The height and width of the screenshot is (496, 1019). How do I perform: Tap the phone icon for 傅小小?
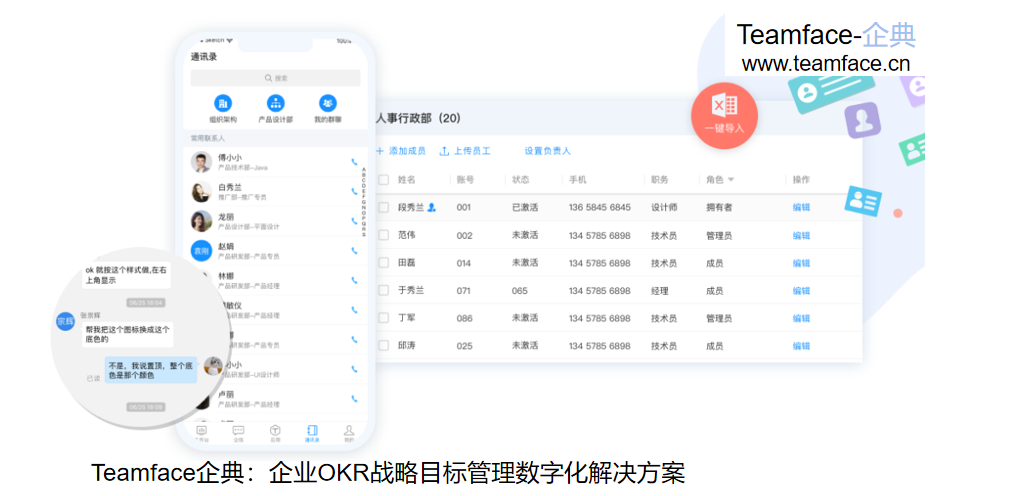pos(354,162)
